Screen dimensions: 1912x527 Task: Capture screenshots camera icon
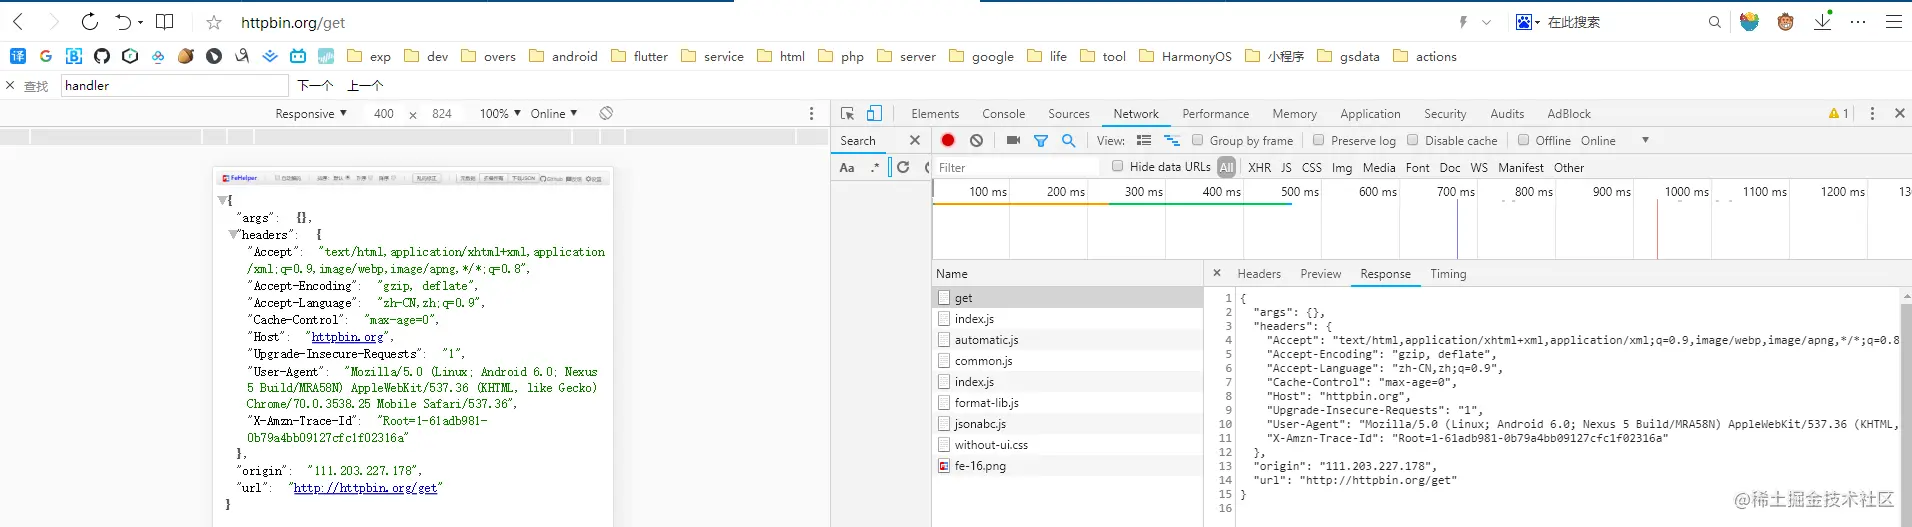click(x=1013, y=140)
